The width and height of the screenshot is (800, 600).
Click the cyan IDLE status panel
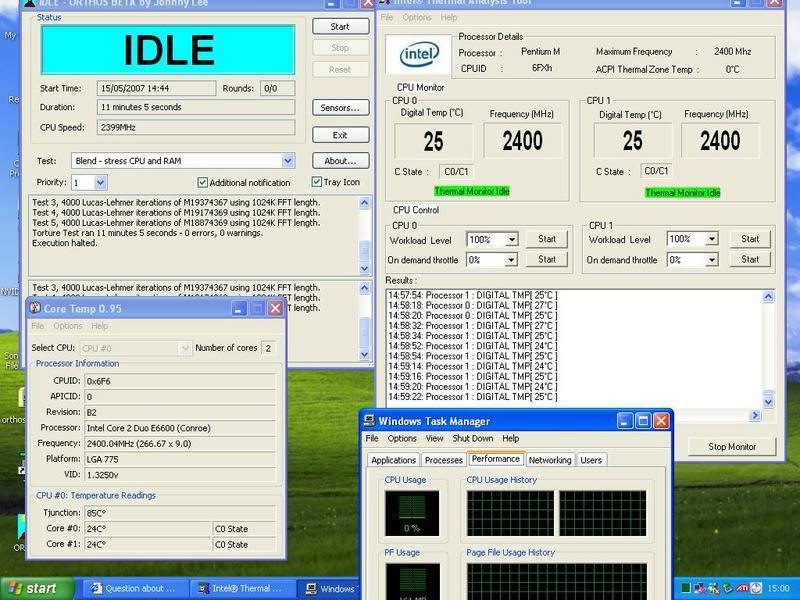click(x=168, y=50)
